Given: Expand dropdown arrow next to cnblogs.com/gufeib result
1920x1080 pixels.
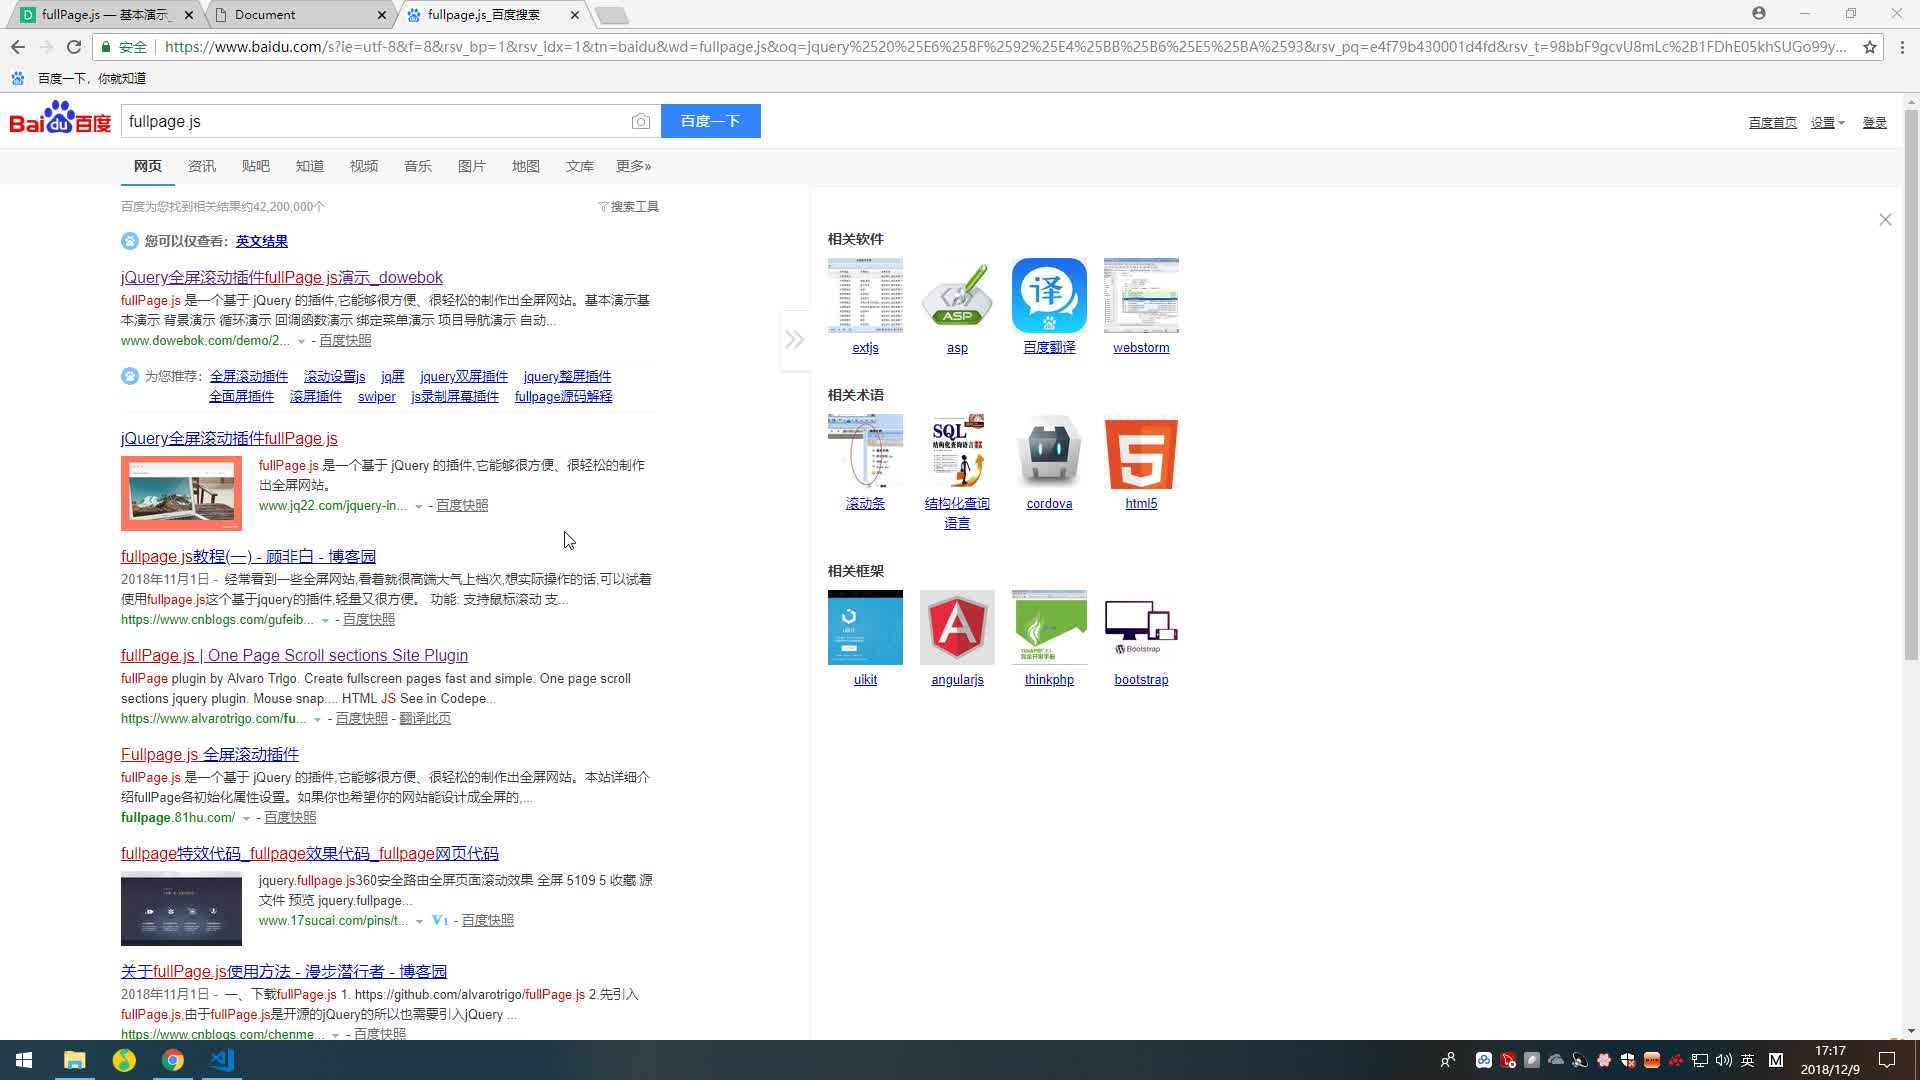Looking at the screenshot, I should pos(325,621).
